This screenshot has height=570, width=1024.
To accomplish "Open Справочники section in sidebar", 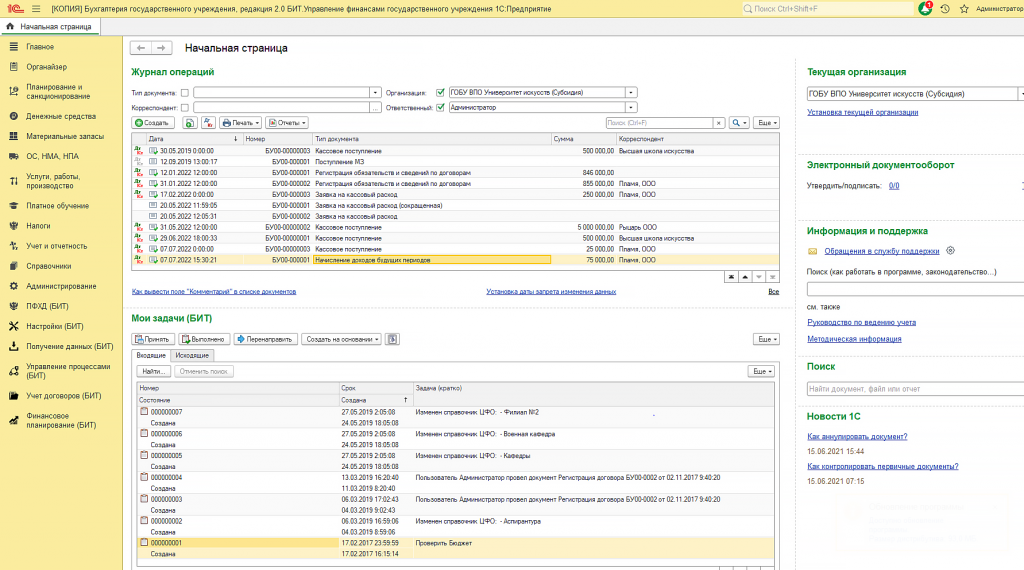I will pos(48,266).
